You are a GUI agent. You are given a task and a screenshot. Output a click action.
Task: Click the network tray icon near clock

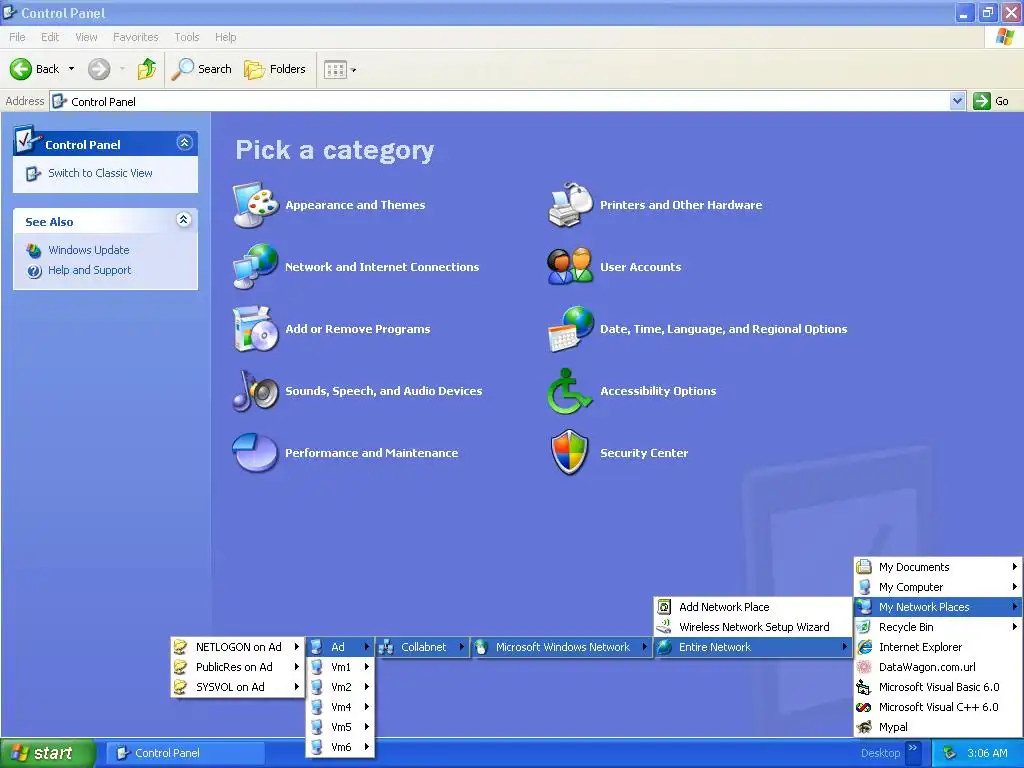[x=949, y=753]
